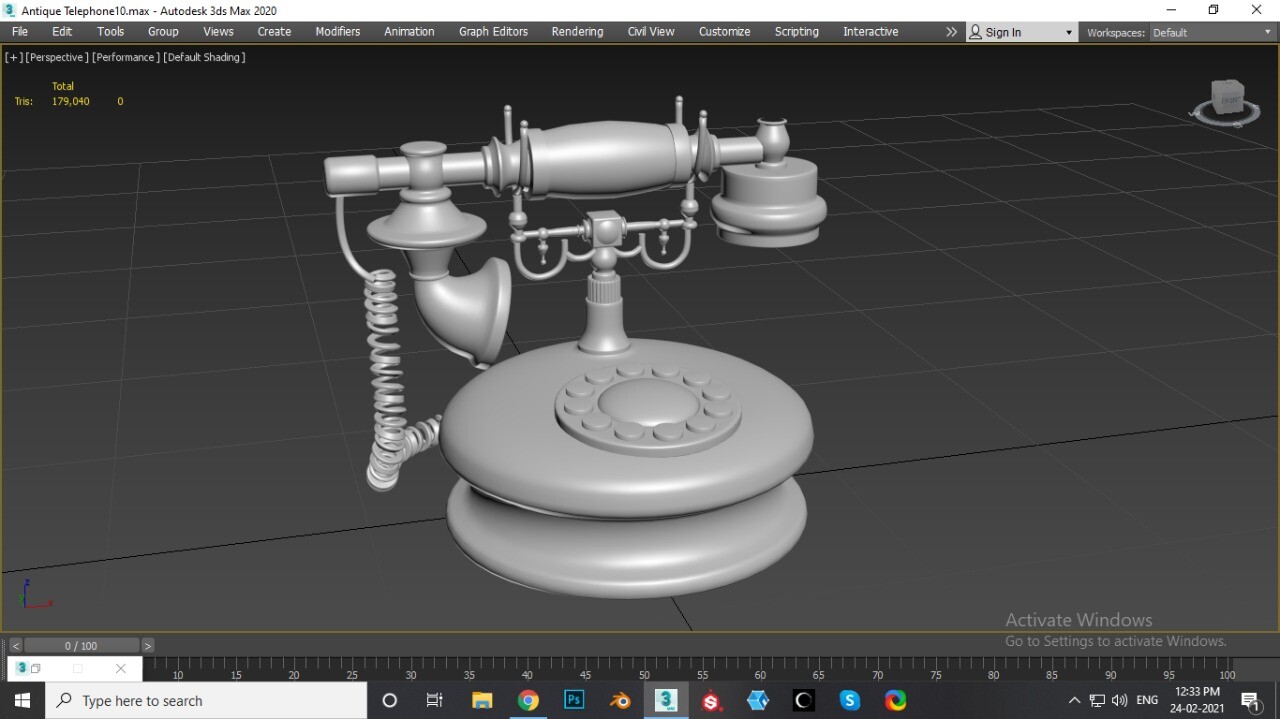Image resolution: width=1280 pixels, height=719 pixels.
Task: Open the Group menu
Action: pyautogui.click(x=163, y=32)
